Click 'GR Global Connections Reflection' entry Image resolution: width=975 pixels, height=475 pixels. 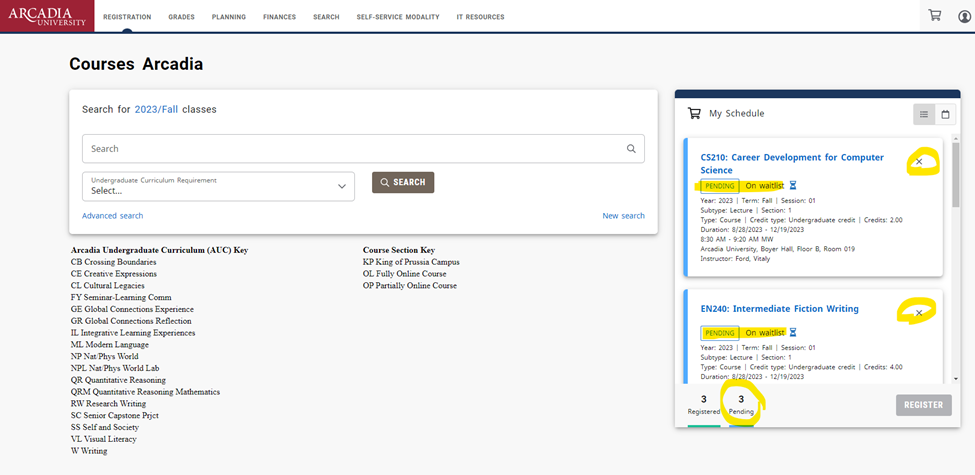(x=131, y=321)
